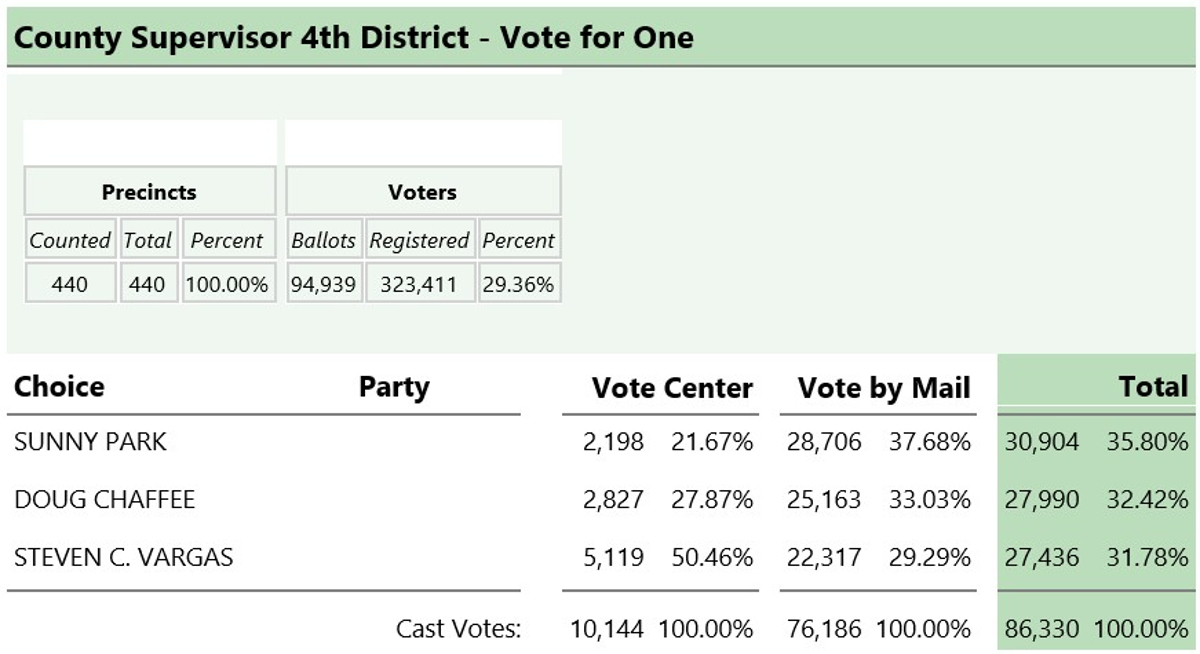Click the Choice column header
1200x654 pixels.
pyautogui.click(x=59, y=387)
